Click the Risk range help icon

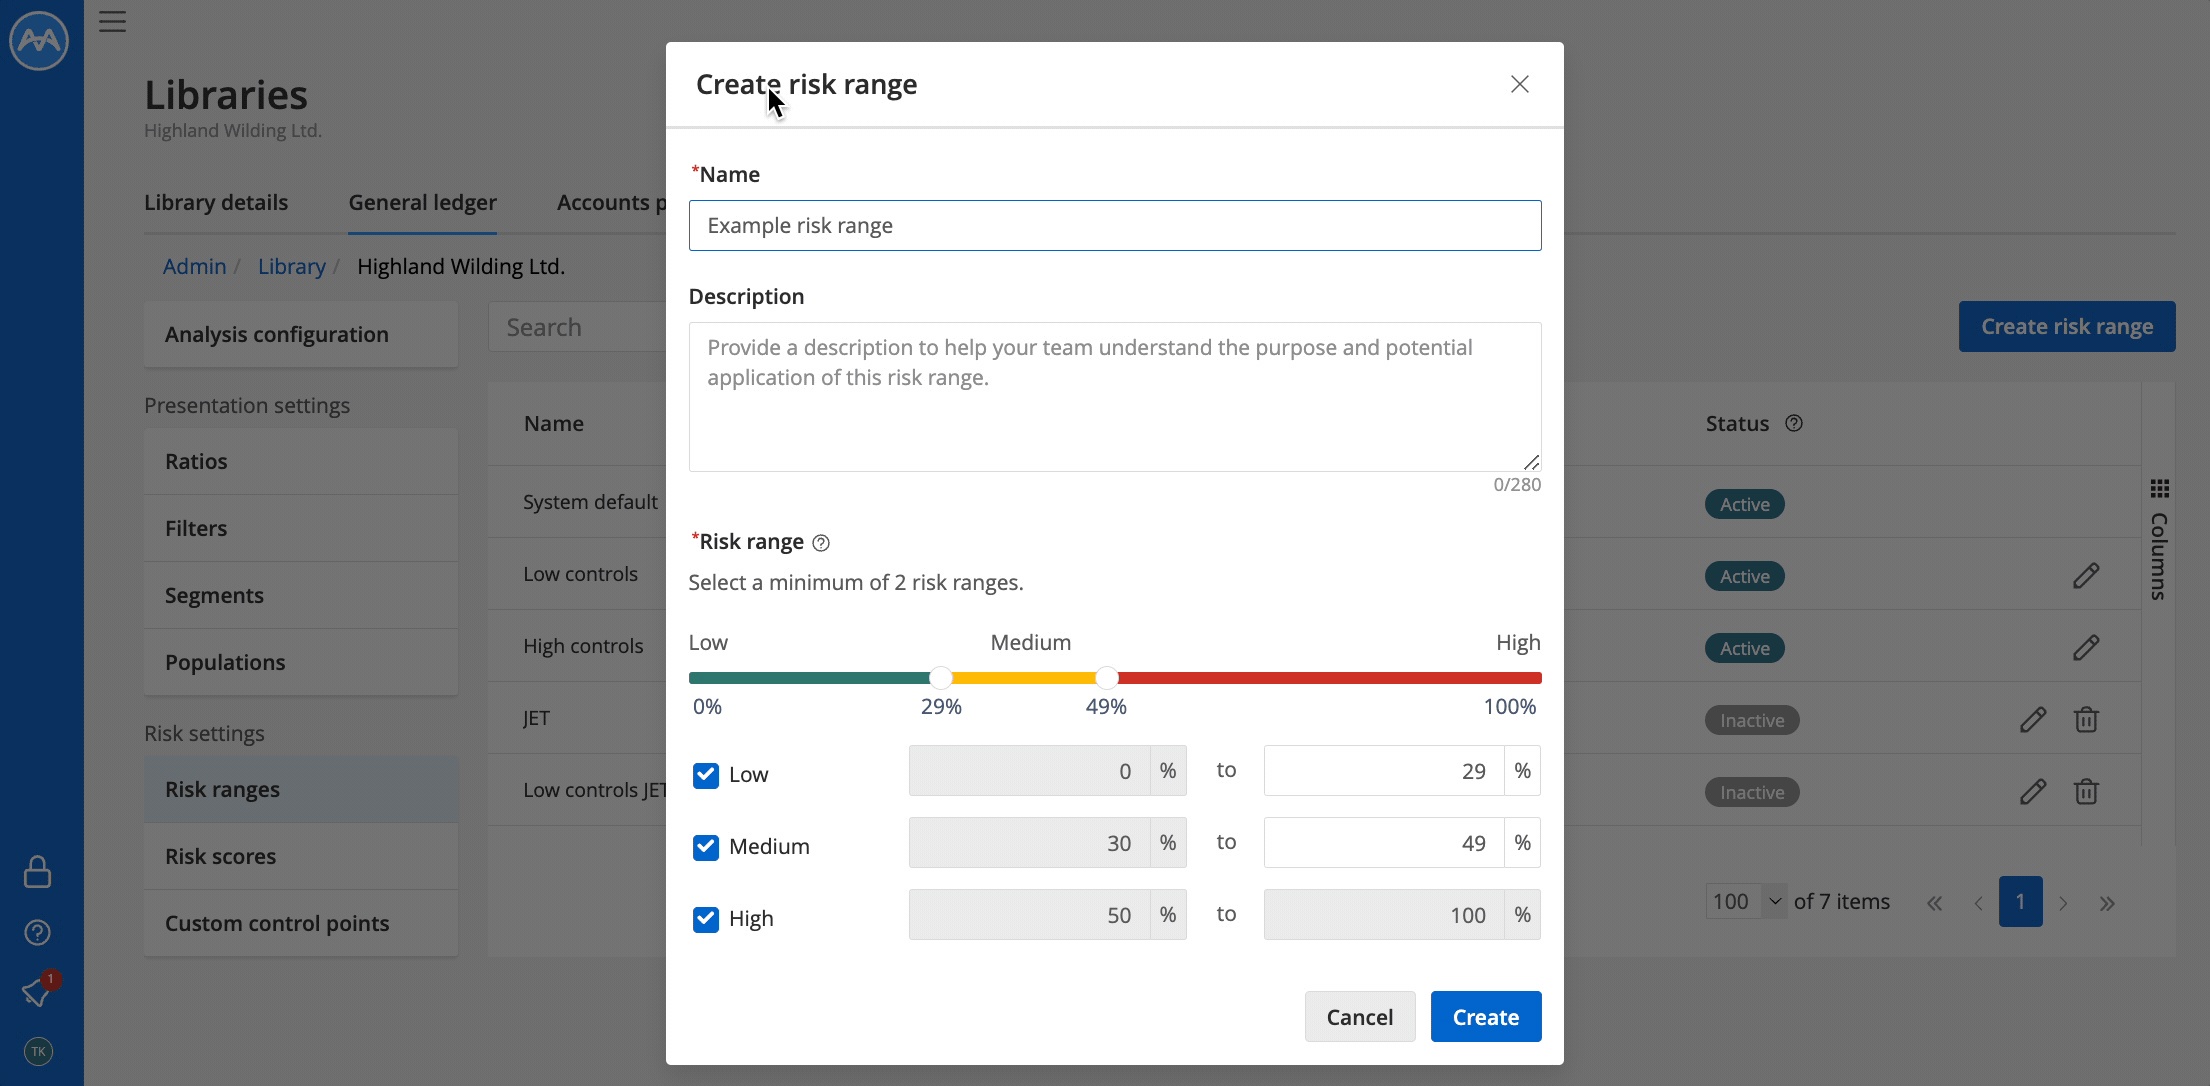[x=821, y=543]
